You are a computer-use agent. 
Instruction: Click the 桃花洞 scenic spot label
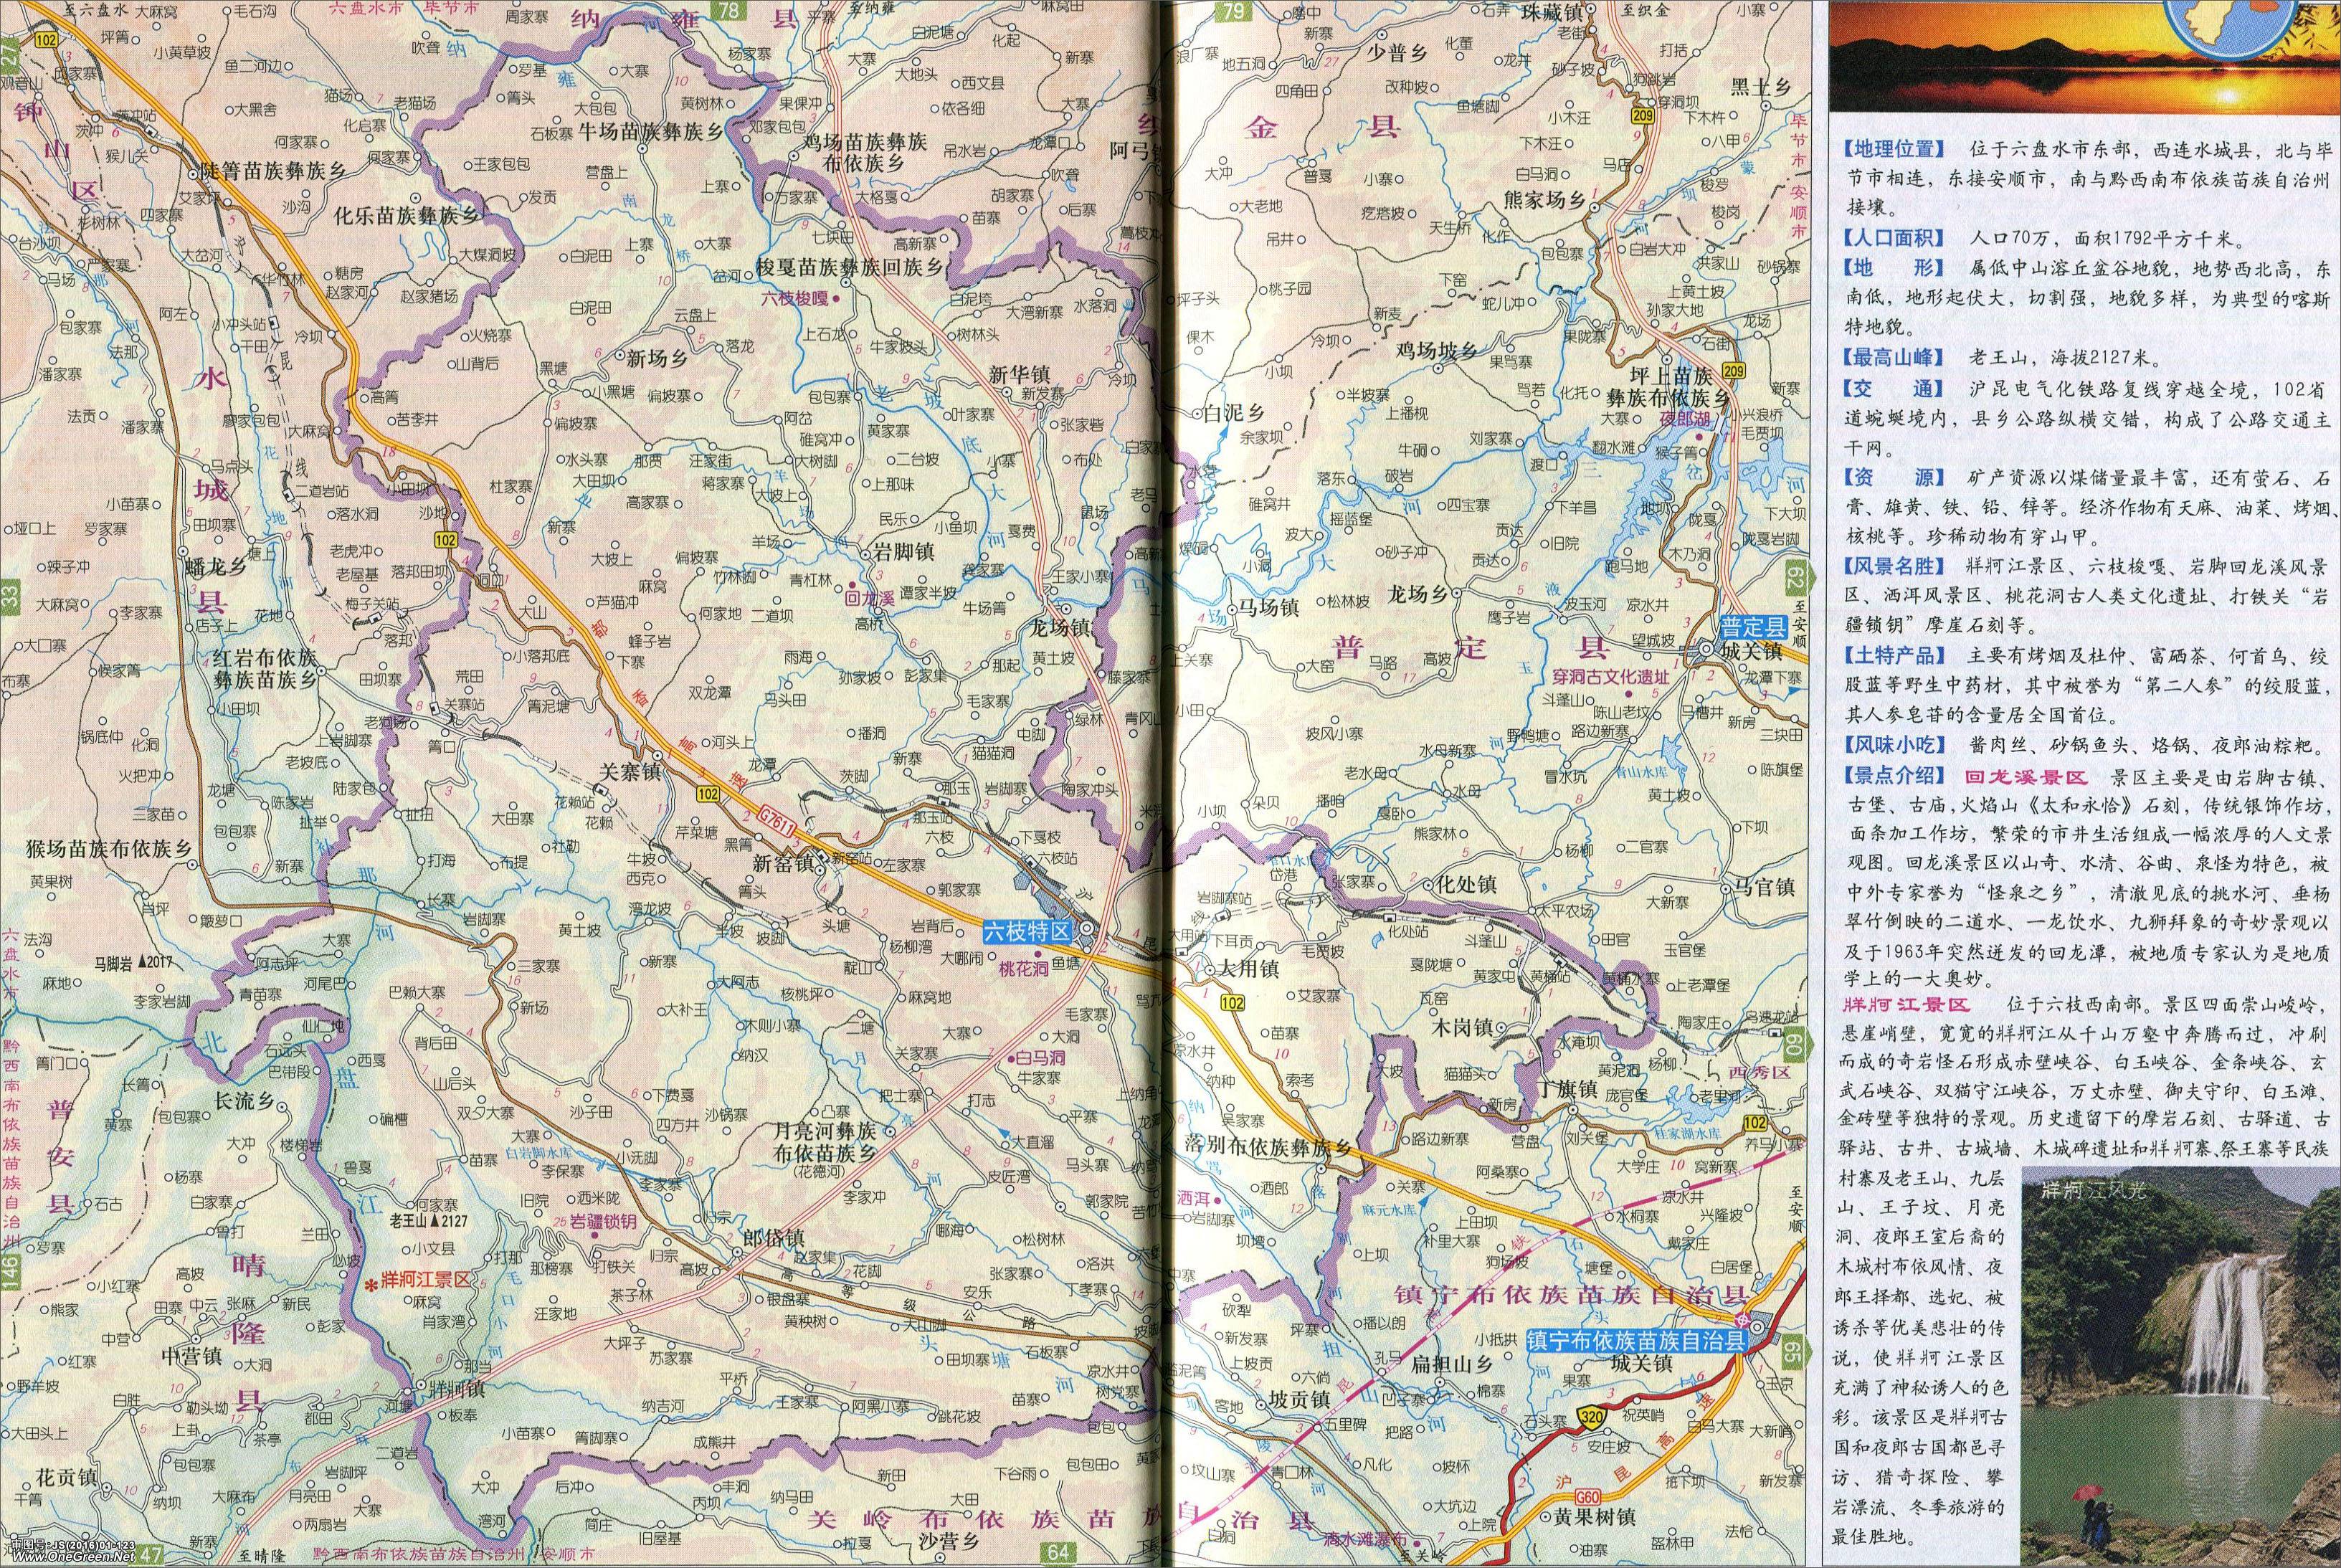pos(1024,968)
